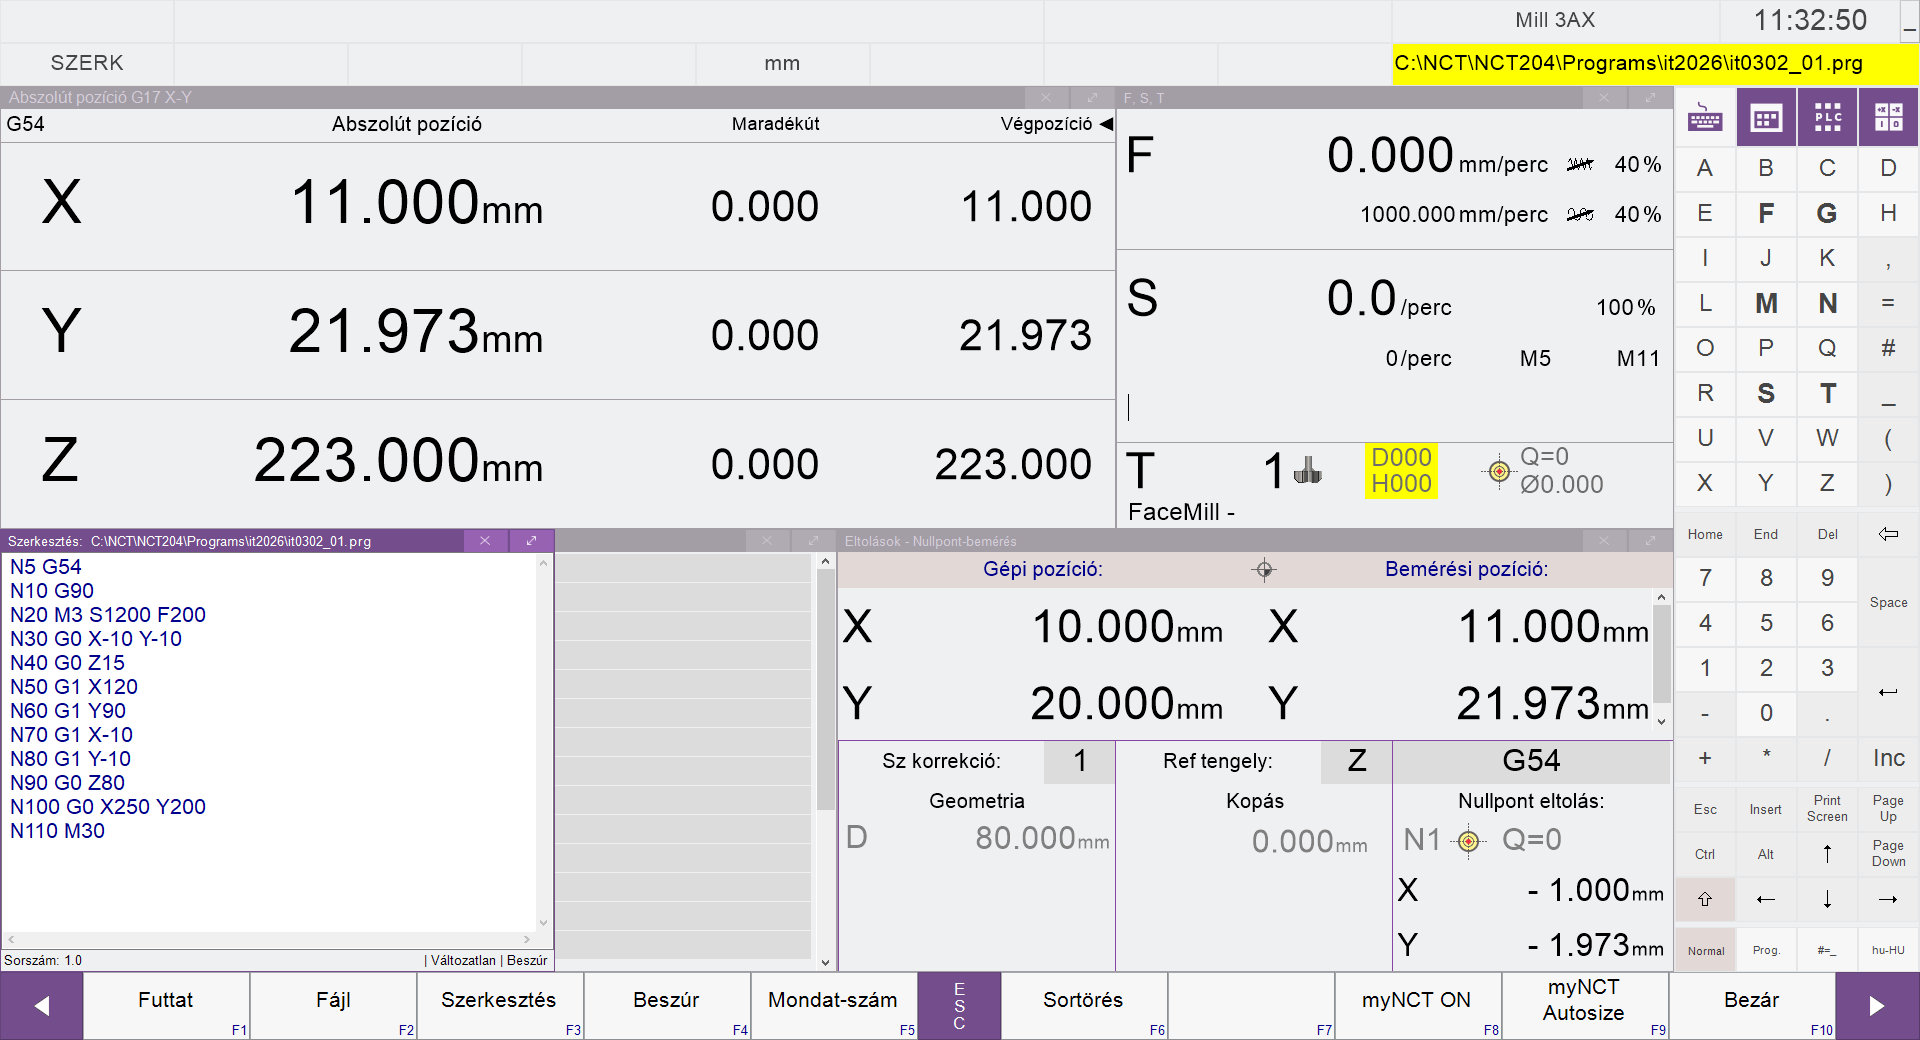Switch to the Prog. keyboard layout tab
This screenshot has height=1040, width=1920.
(x=1766, y=950)
